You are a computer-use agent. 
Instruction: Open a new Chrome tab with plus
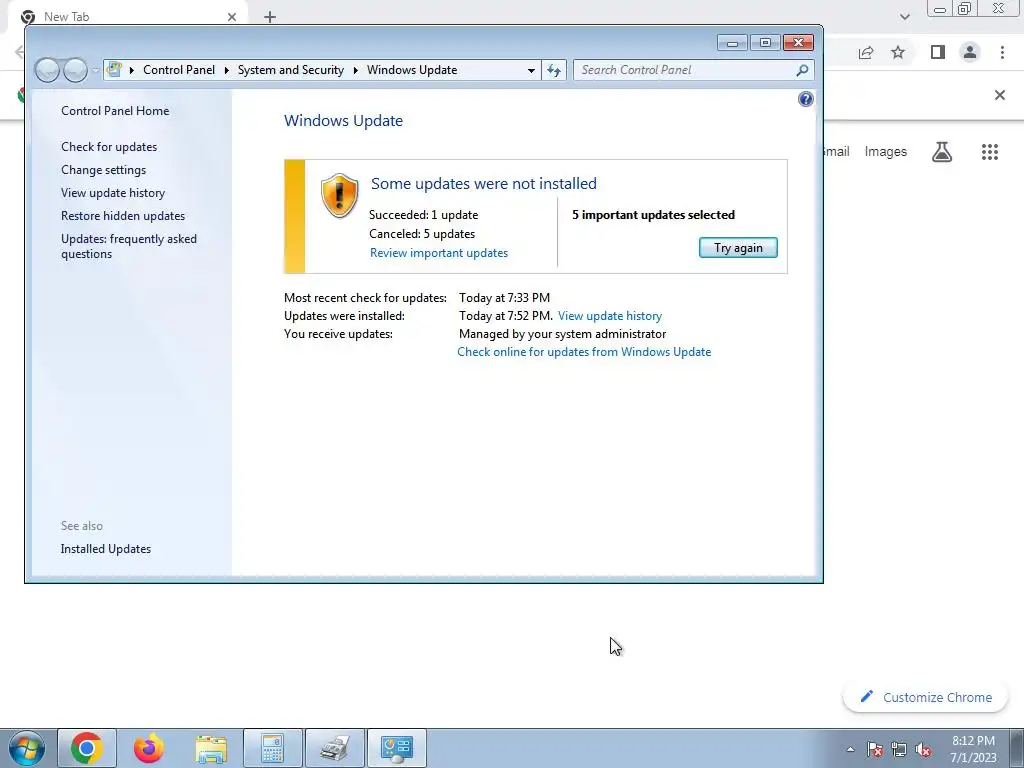[270, 17]
